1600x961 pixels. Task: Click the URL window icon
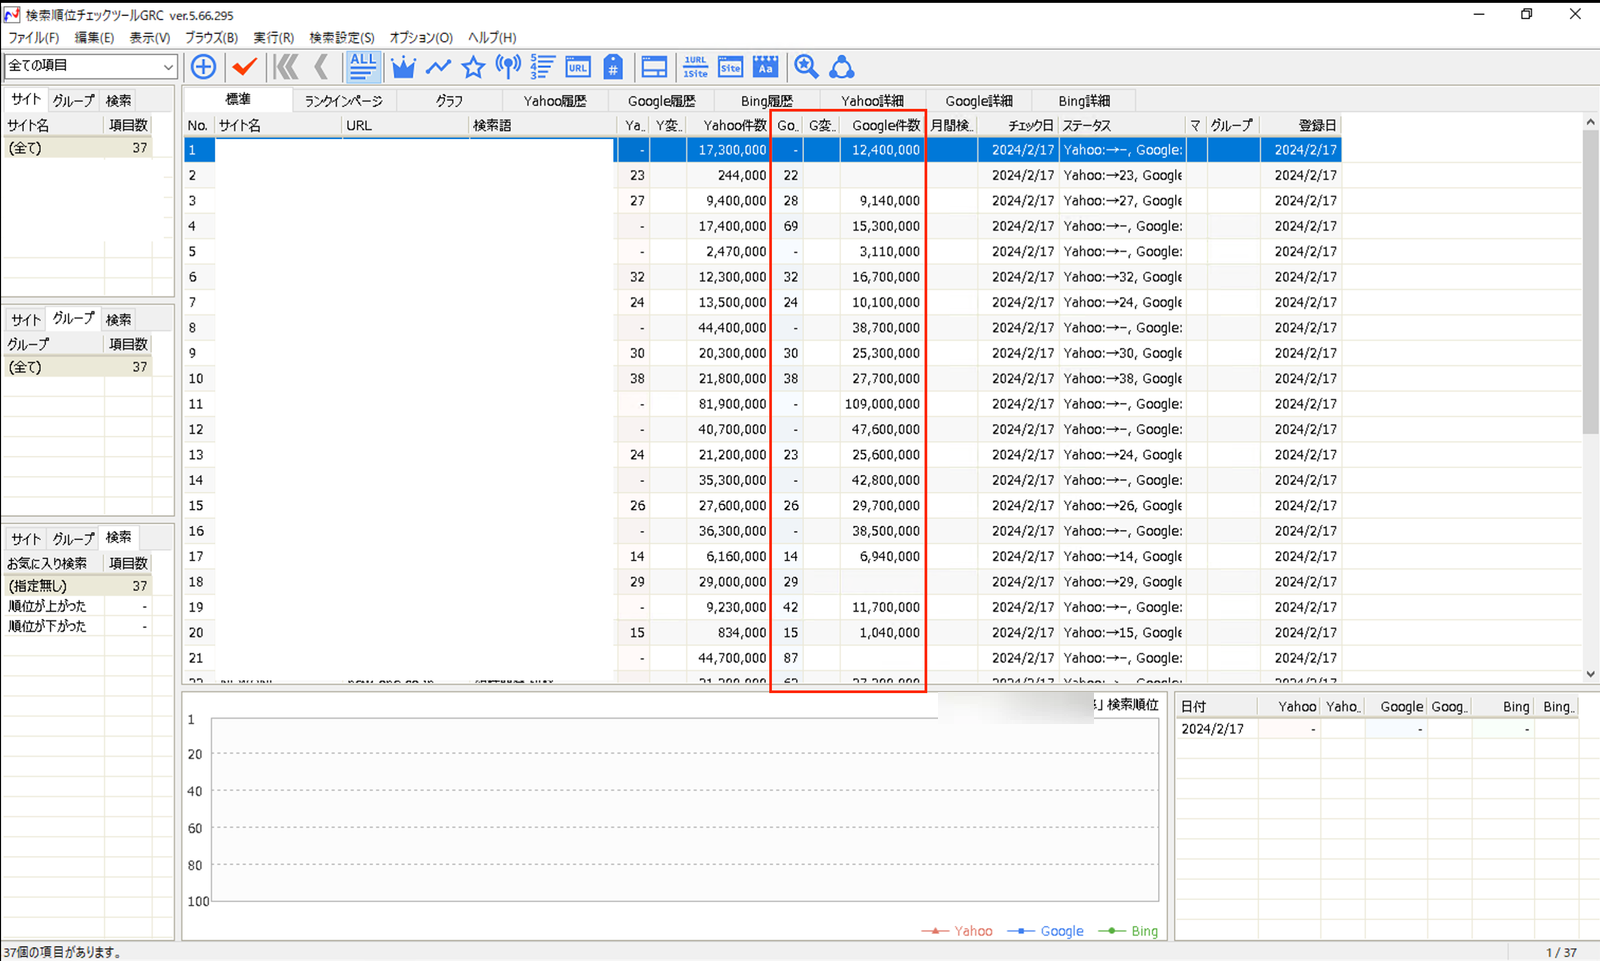578,67
